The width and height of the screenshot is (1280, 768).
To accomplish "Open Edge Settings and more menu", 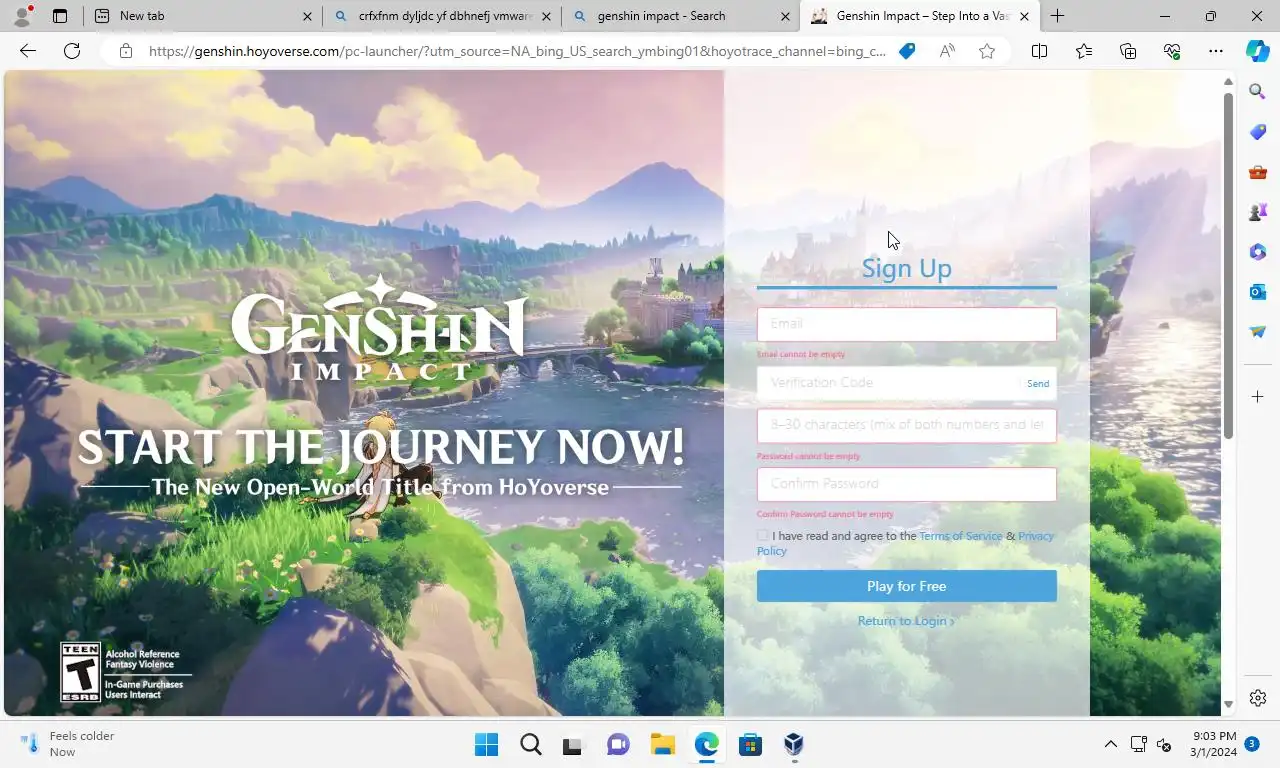I will point(1216,51).
